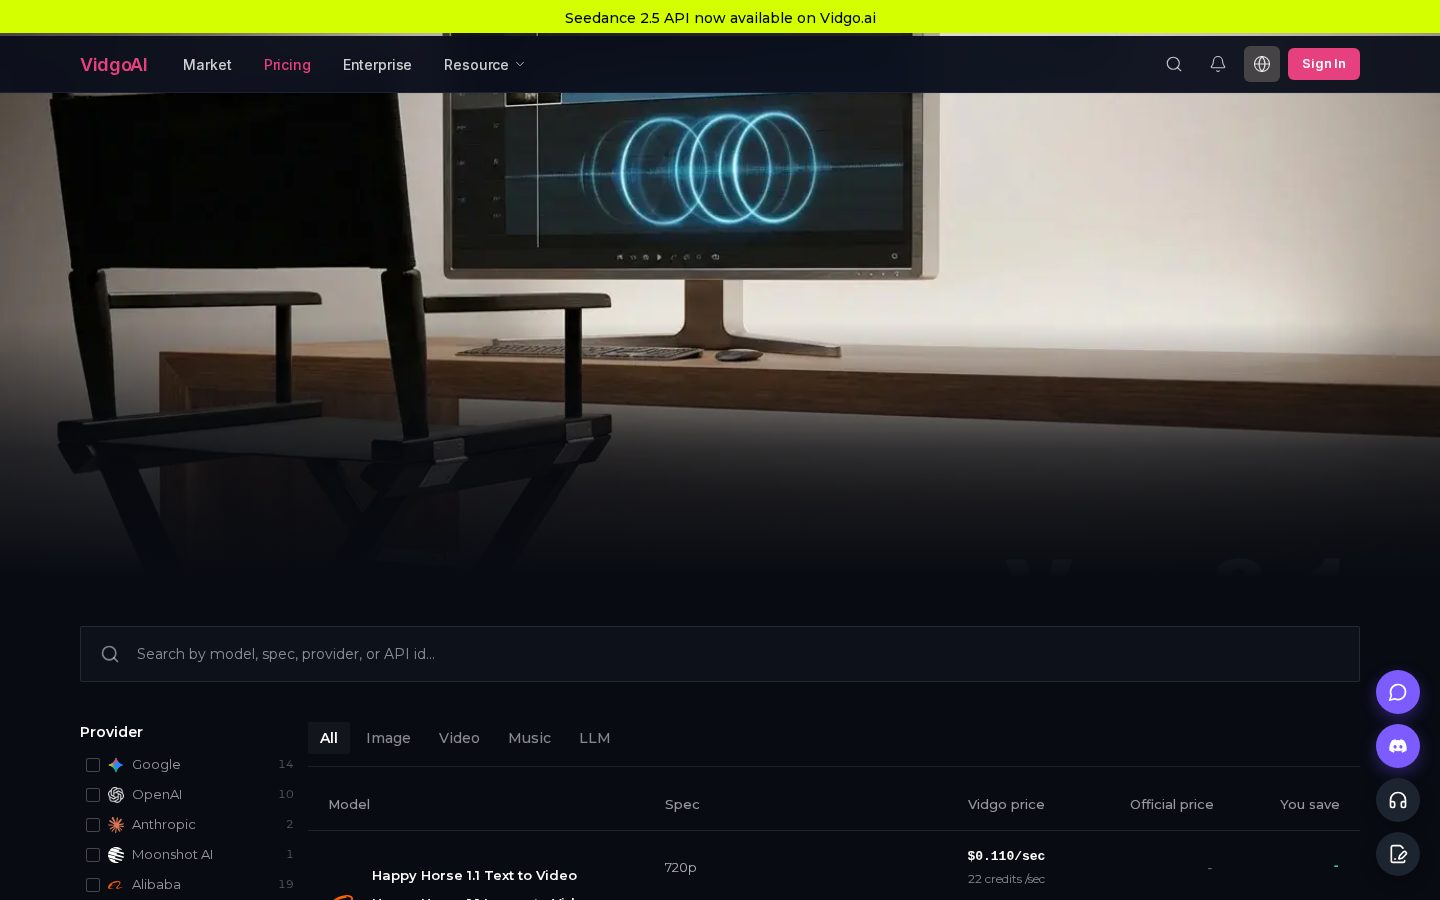Screen dimensions: 1440x900
Task: Go to the Market page
Action: [207, 65]
